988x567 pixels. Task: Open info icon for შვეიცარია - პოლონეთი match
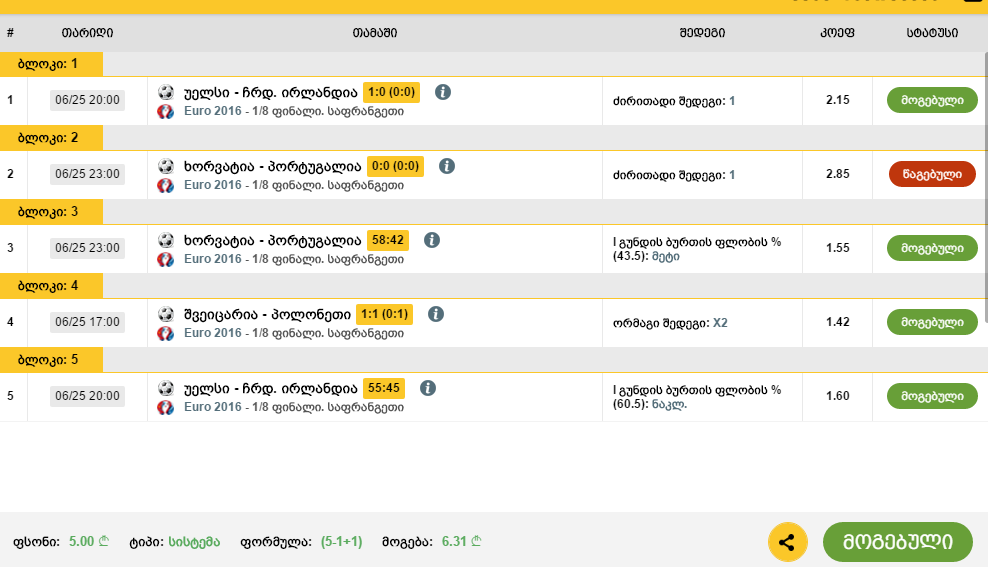coord(435,314)
